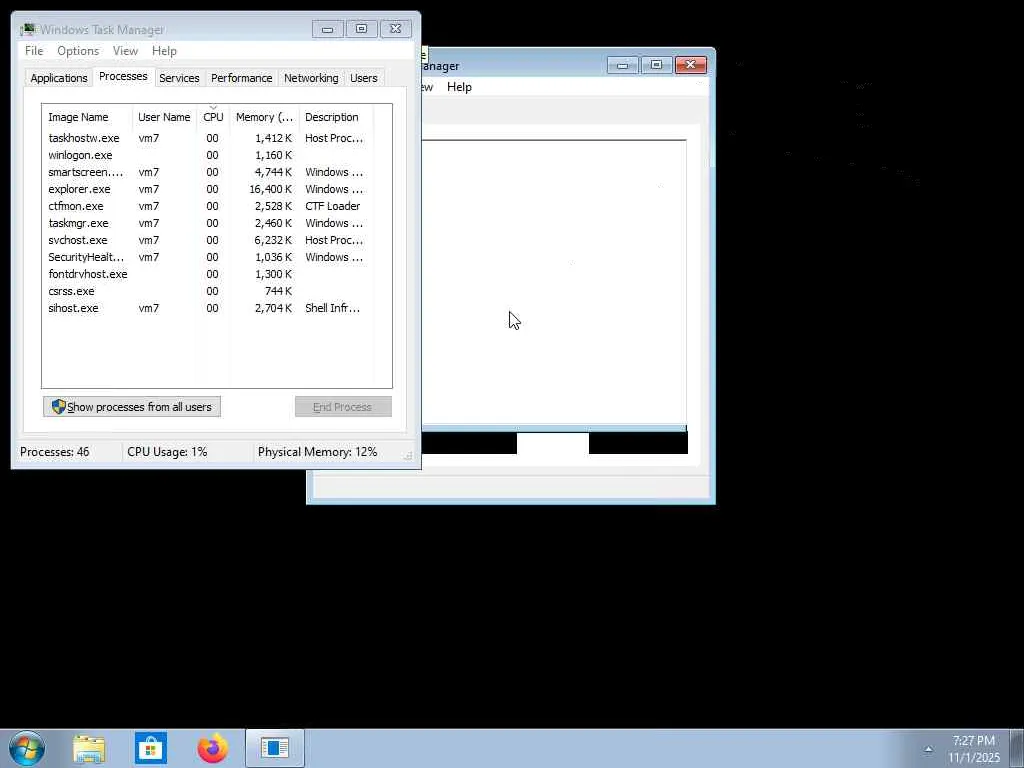Screen dimensions: 1024x768
Task: Minimize the background manager window
Action: click(622, 65)
